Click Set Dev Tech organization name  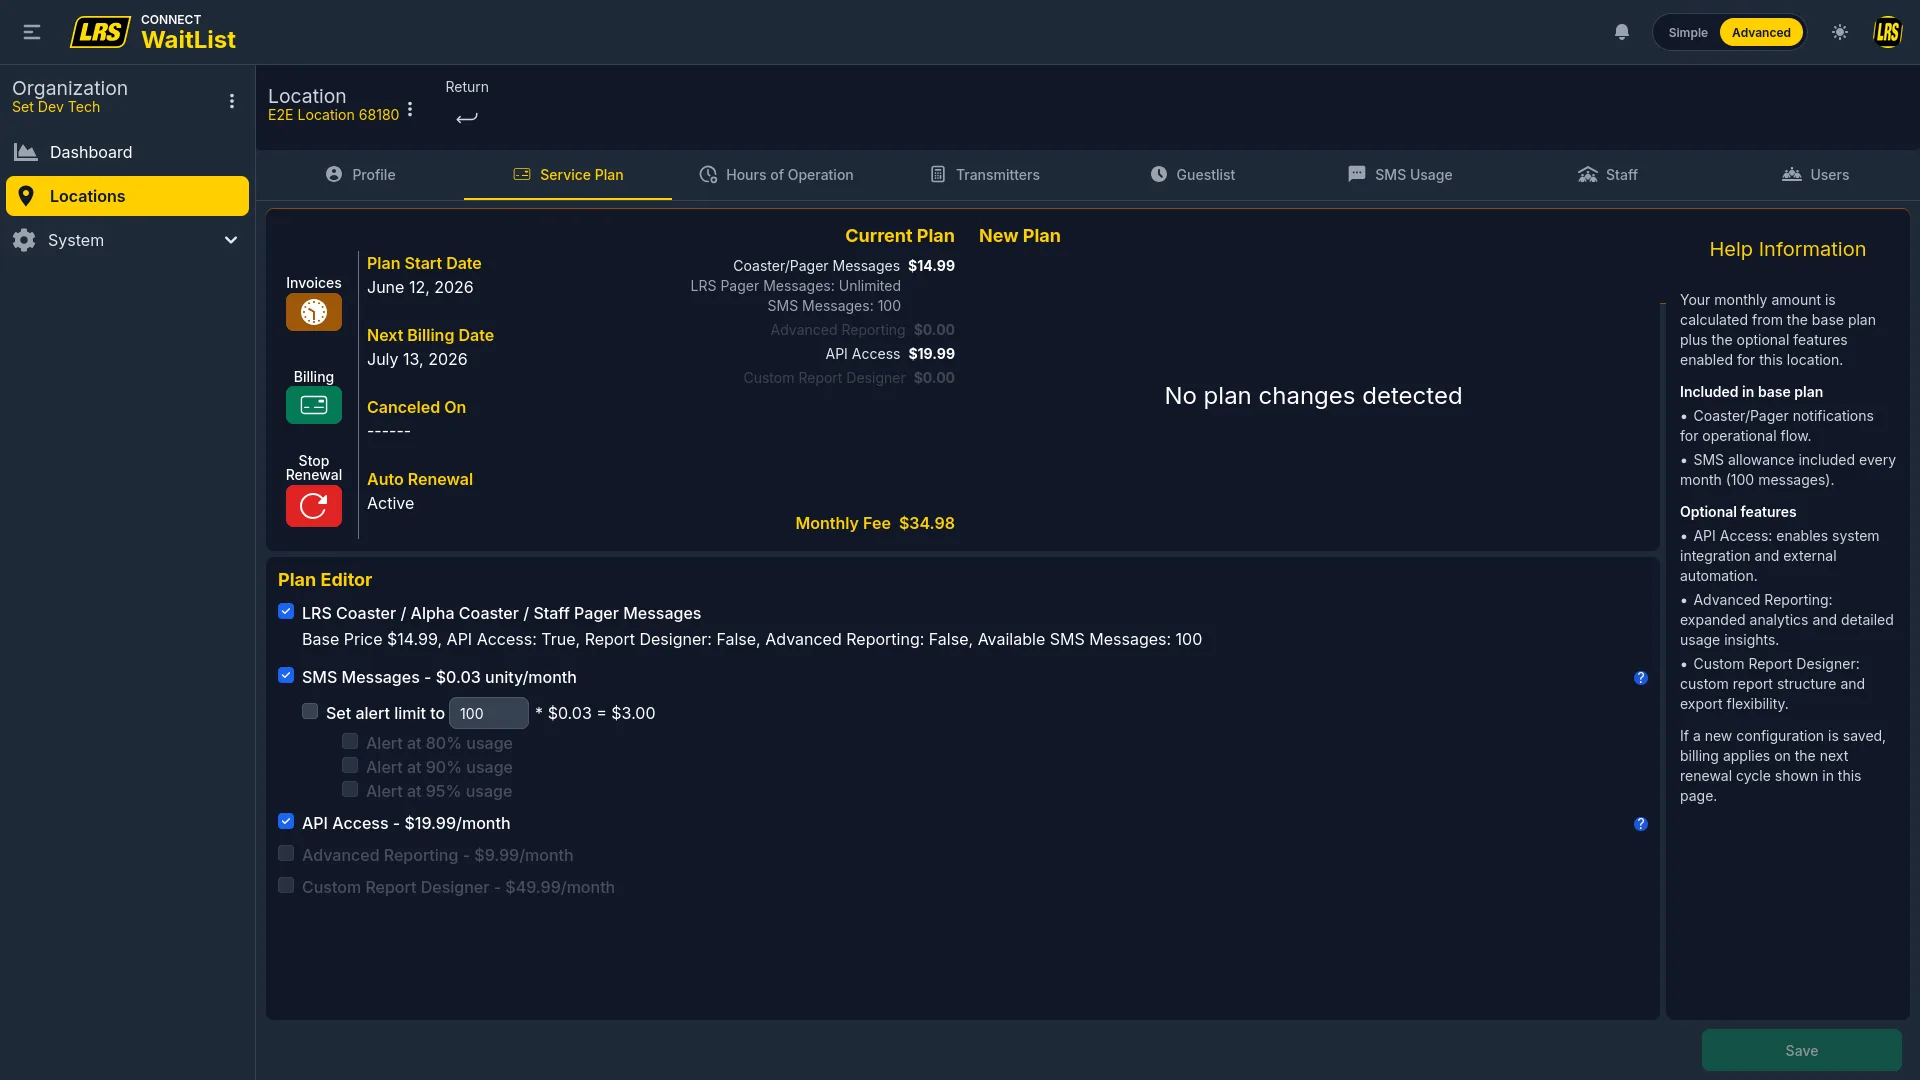56,107
